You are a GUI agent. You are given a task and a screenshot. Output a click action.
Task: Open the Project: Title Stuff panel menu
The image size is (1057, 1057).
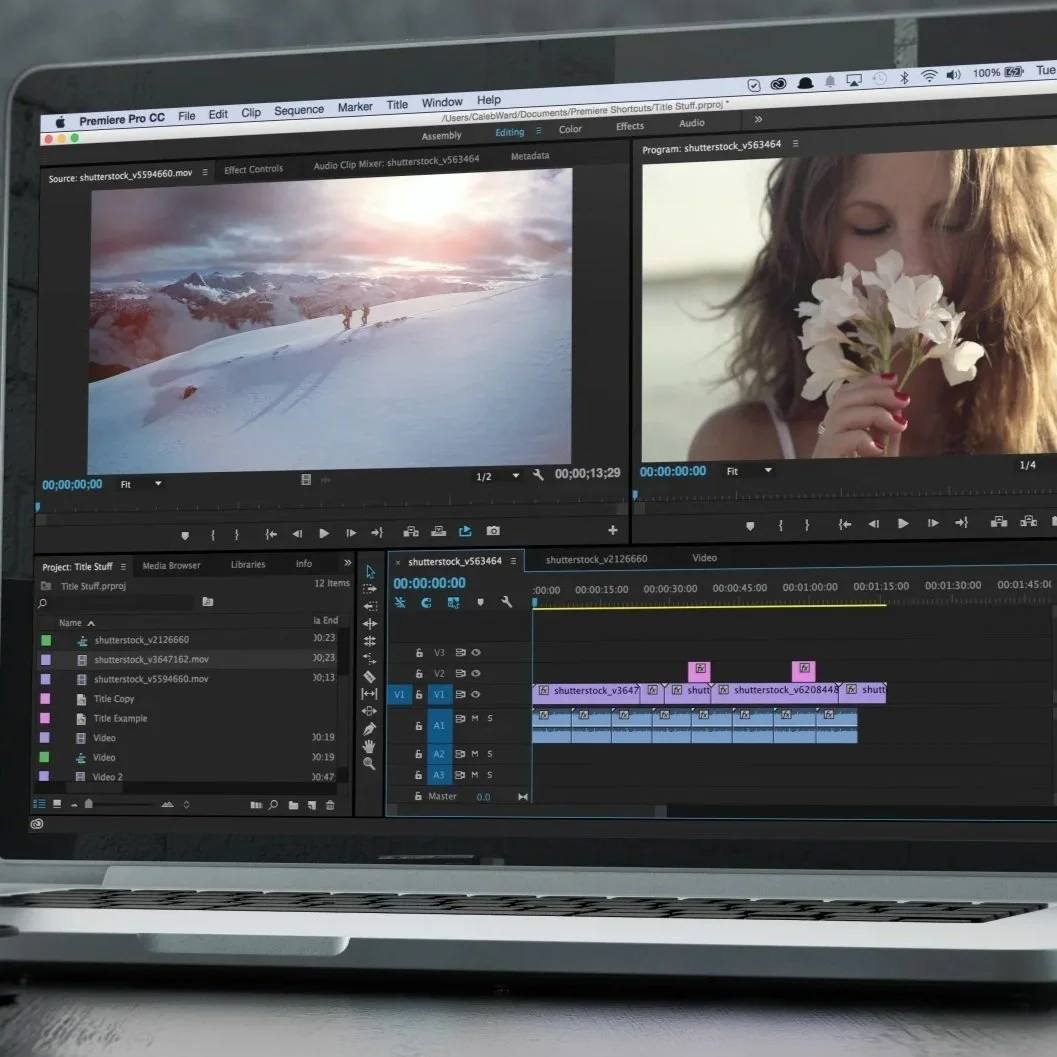[123, 566]
